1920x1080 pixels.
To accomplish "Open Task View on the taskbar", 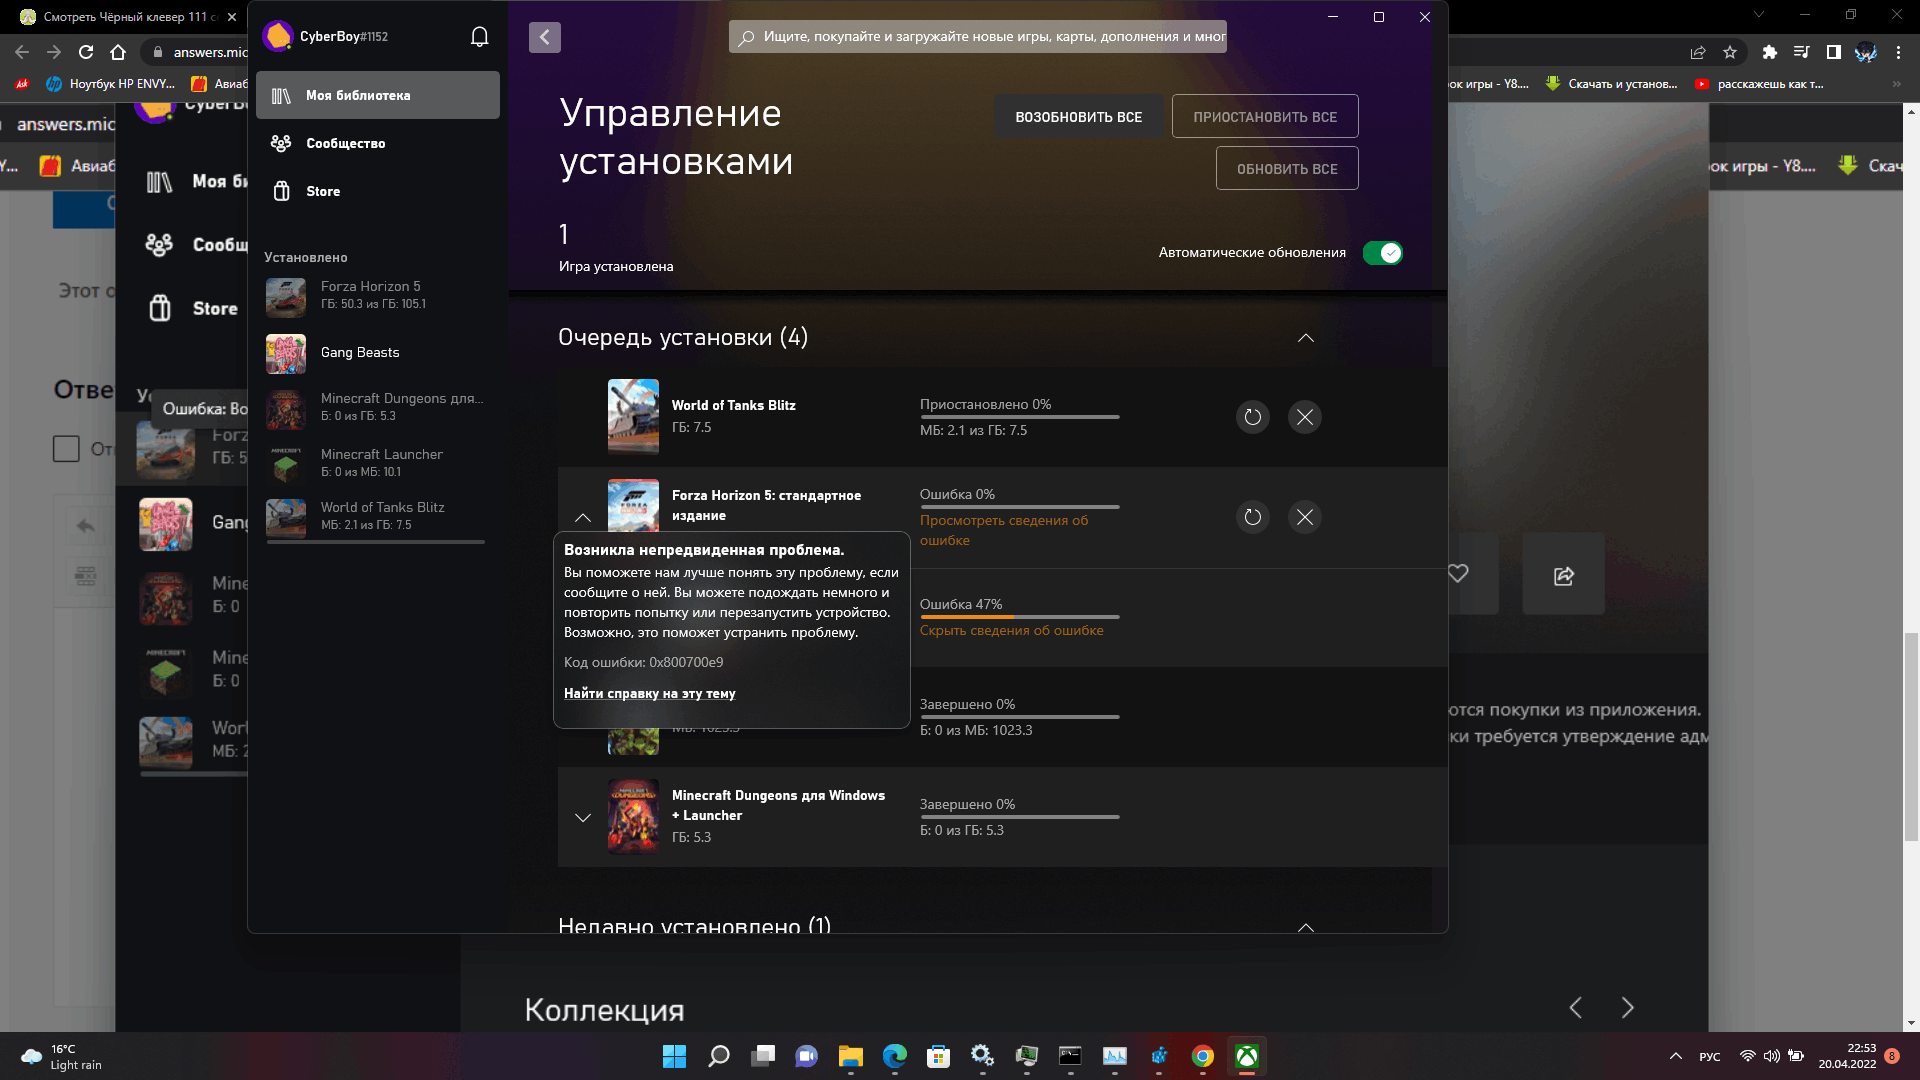I will [x=763, y=1056].
